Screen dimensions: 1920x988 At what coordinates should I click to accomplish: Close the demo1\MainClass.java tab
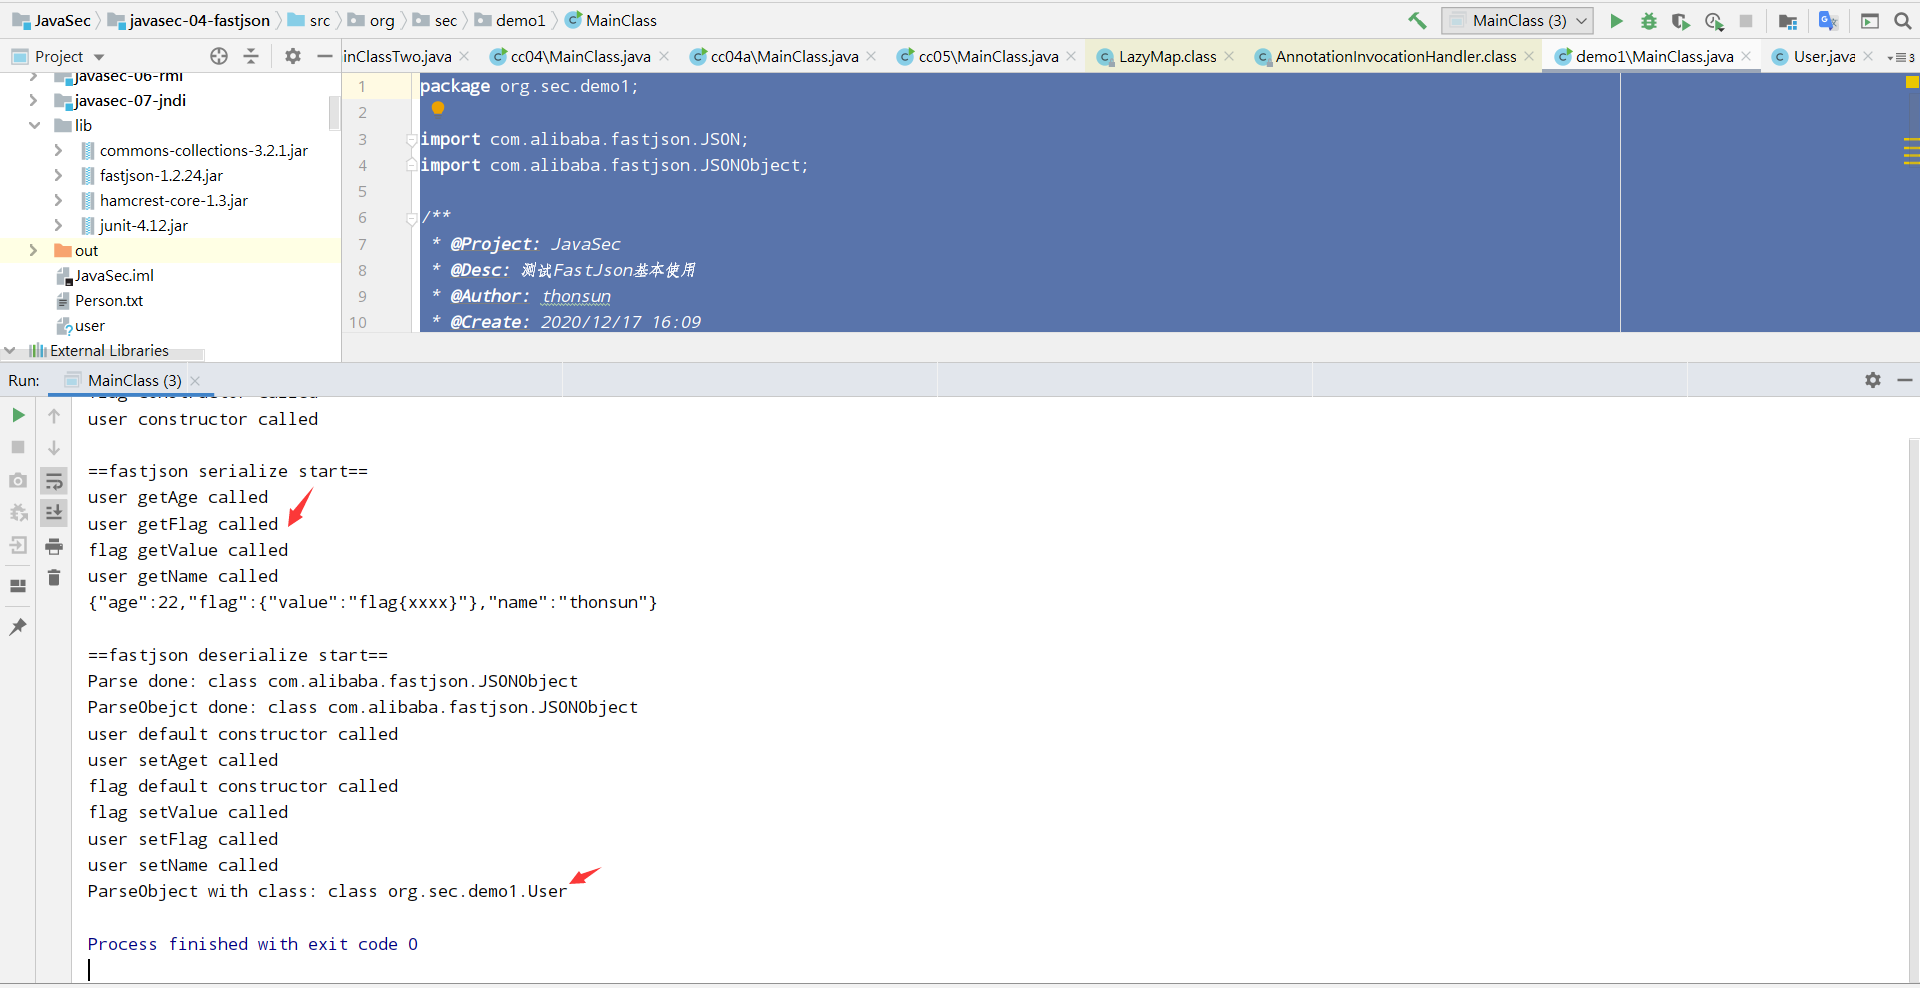point(1746,56)
